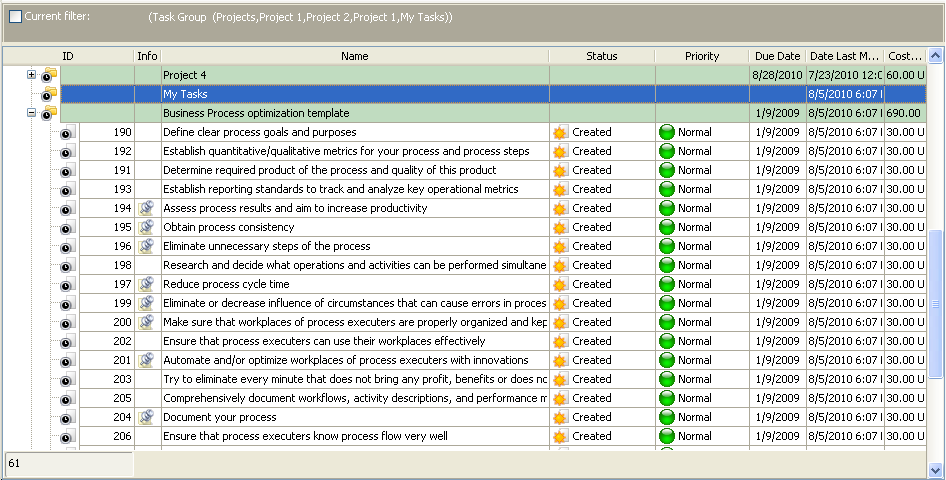Click the green priority icon for task 206
946x480 pixels.
point(667,436)
